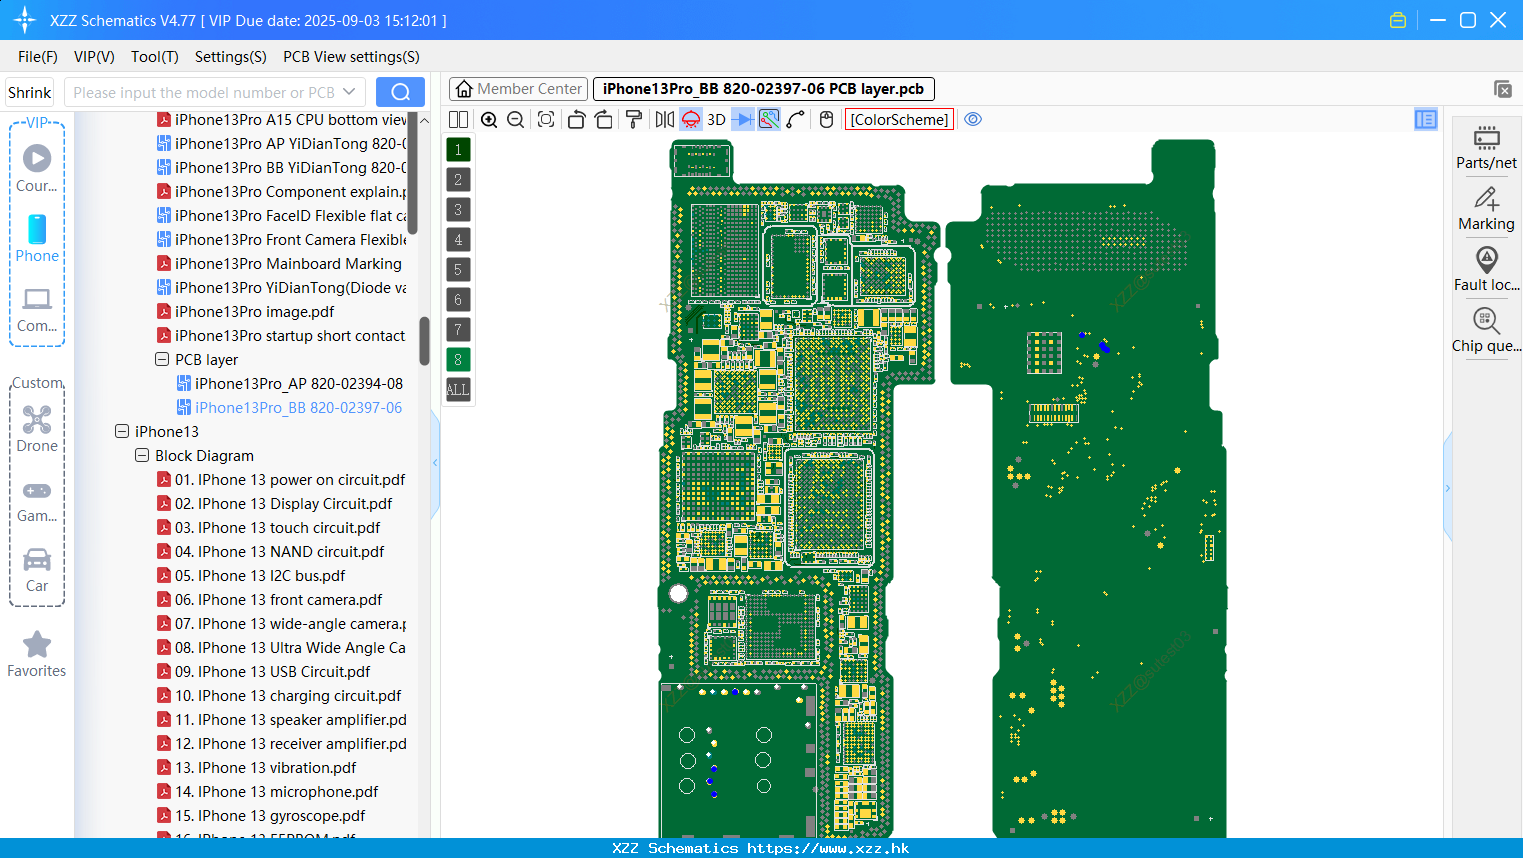Screen dimensions: 1523x858
Task: Toggle the eye visibility icon in toolbar
Action: click(973, 119)
